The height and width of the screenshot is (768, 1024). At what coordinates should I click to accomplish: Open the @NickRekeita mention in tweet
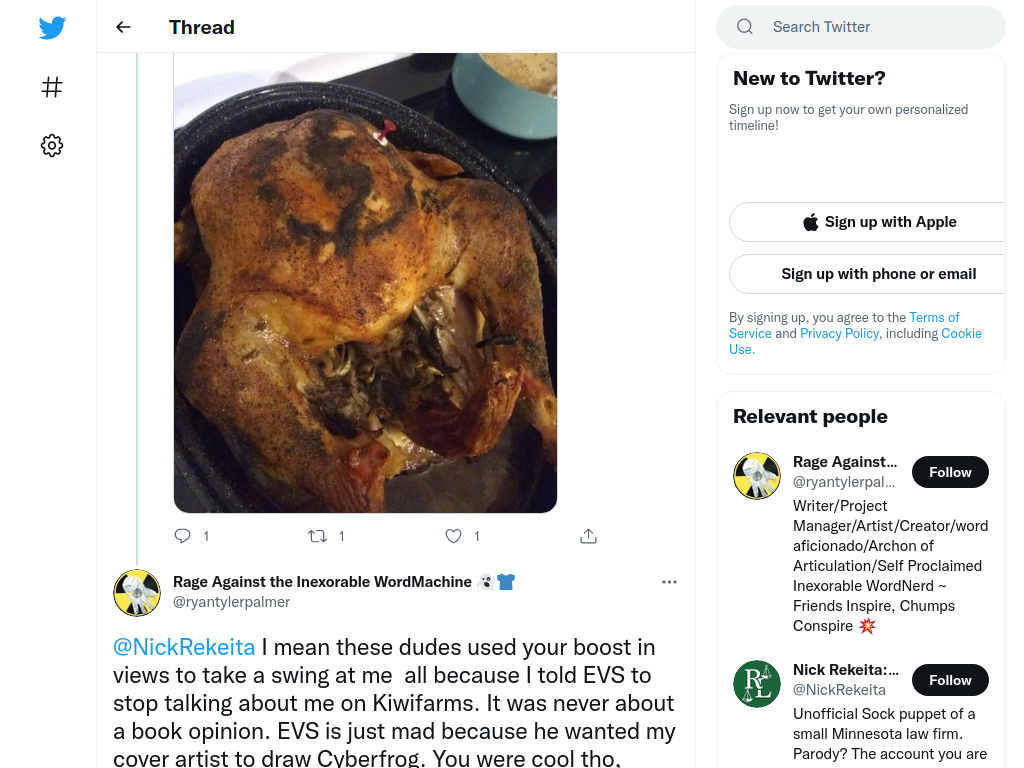point(184,647)
